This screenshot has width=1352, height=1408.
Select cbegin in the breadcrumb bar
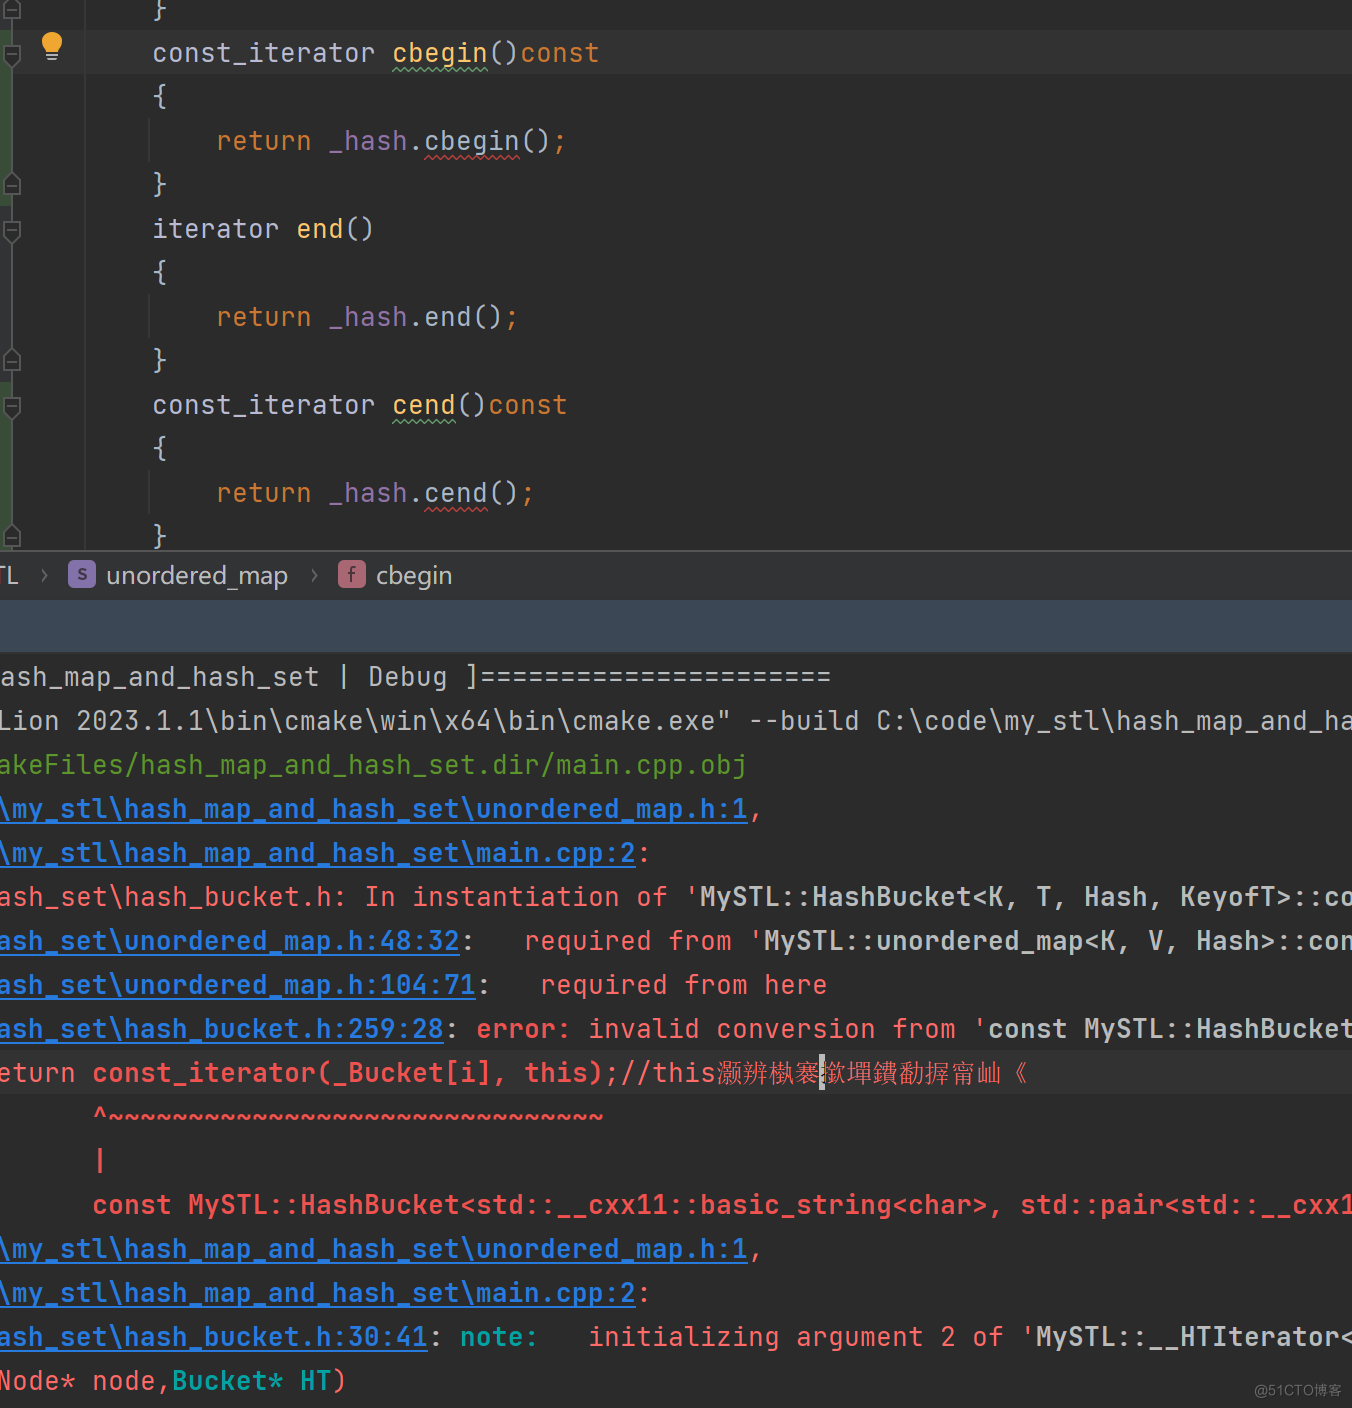[414, 575]
